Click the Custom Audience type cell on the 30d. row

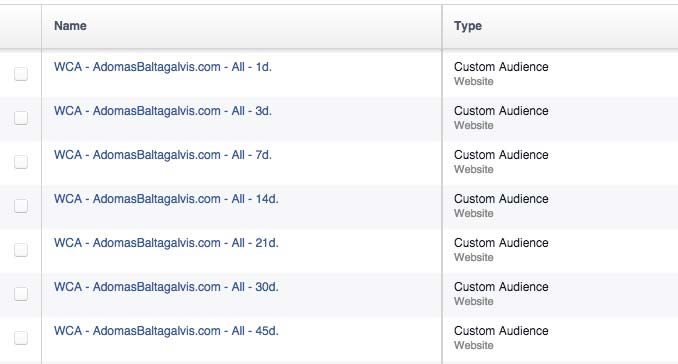(501, 287)
